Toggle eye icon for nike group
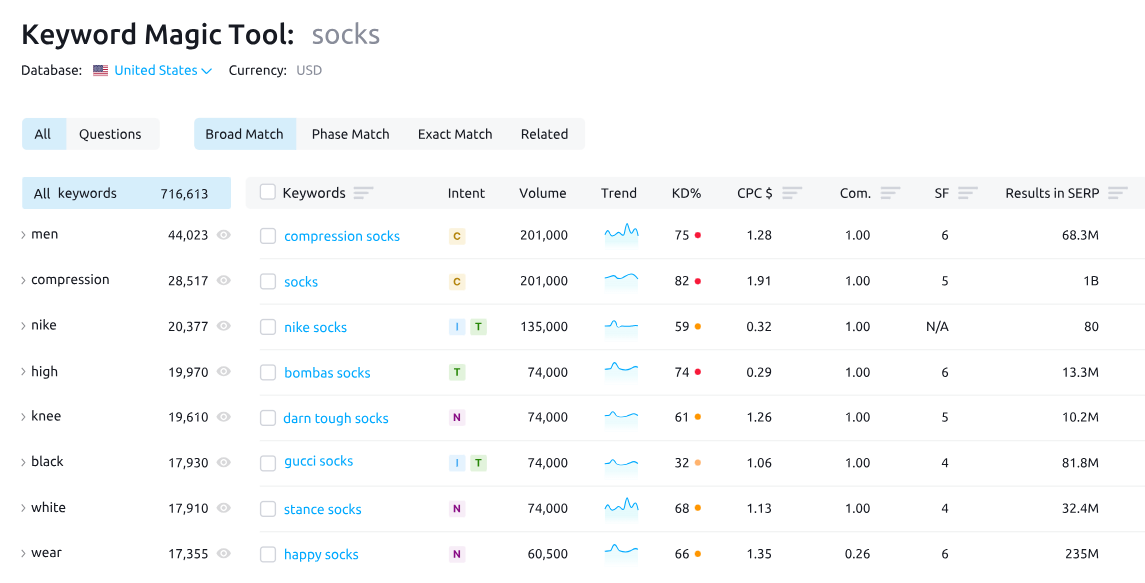Image resolution: width=1145 pixels, height=583 pixels. pyautogui.click(x=224, y=326)
